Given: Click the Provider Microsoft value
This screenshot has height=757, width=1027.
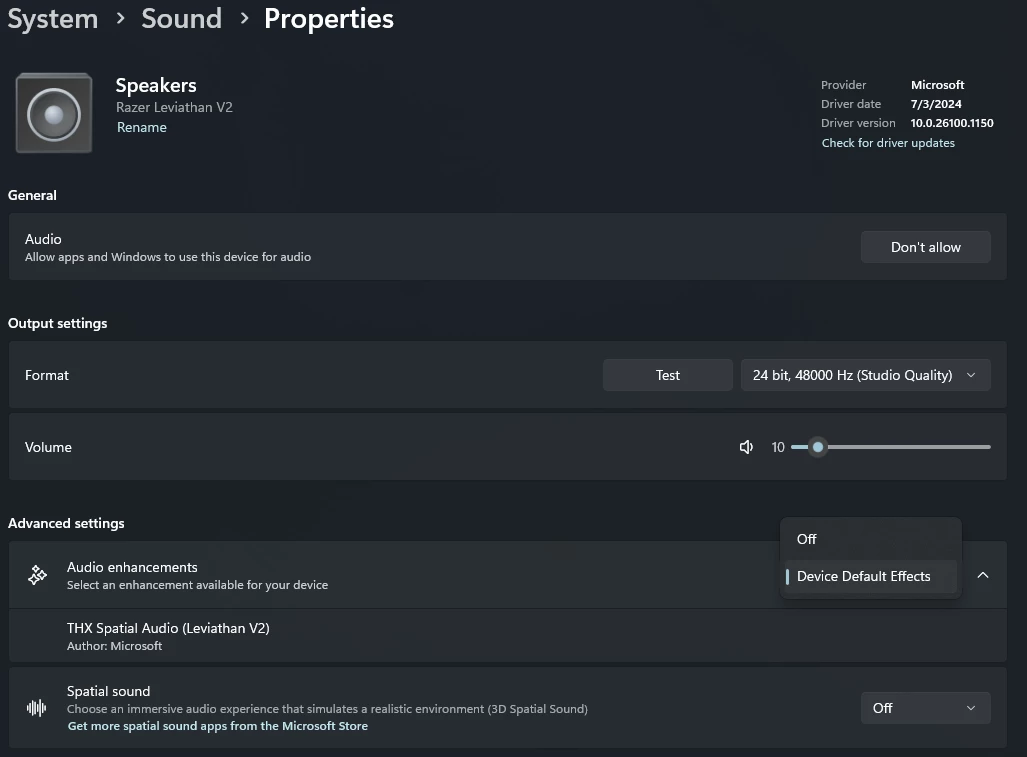Looking at the screenshot, I should coord(937,85).
